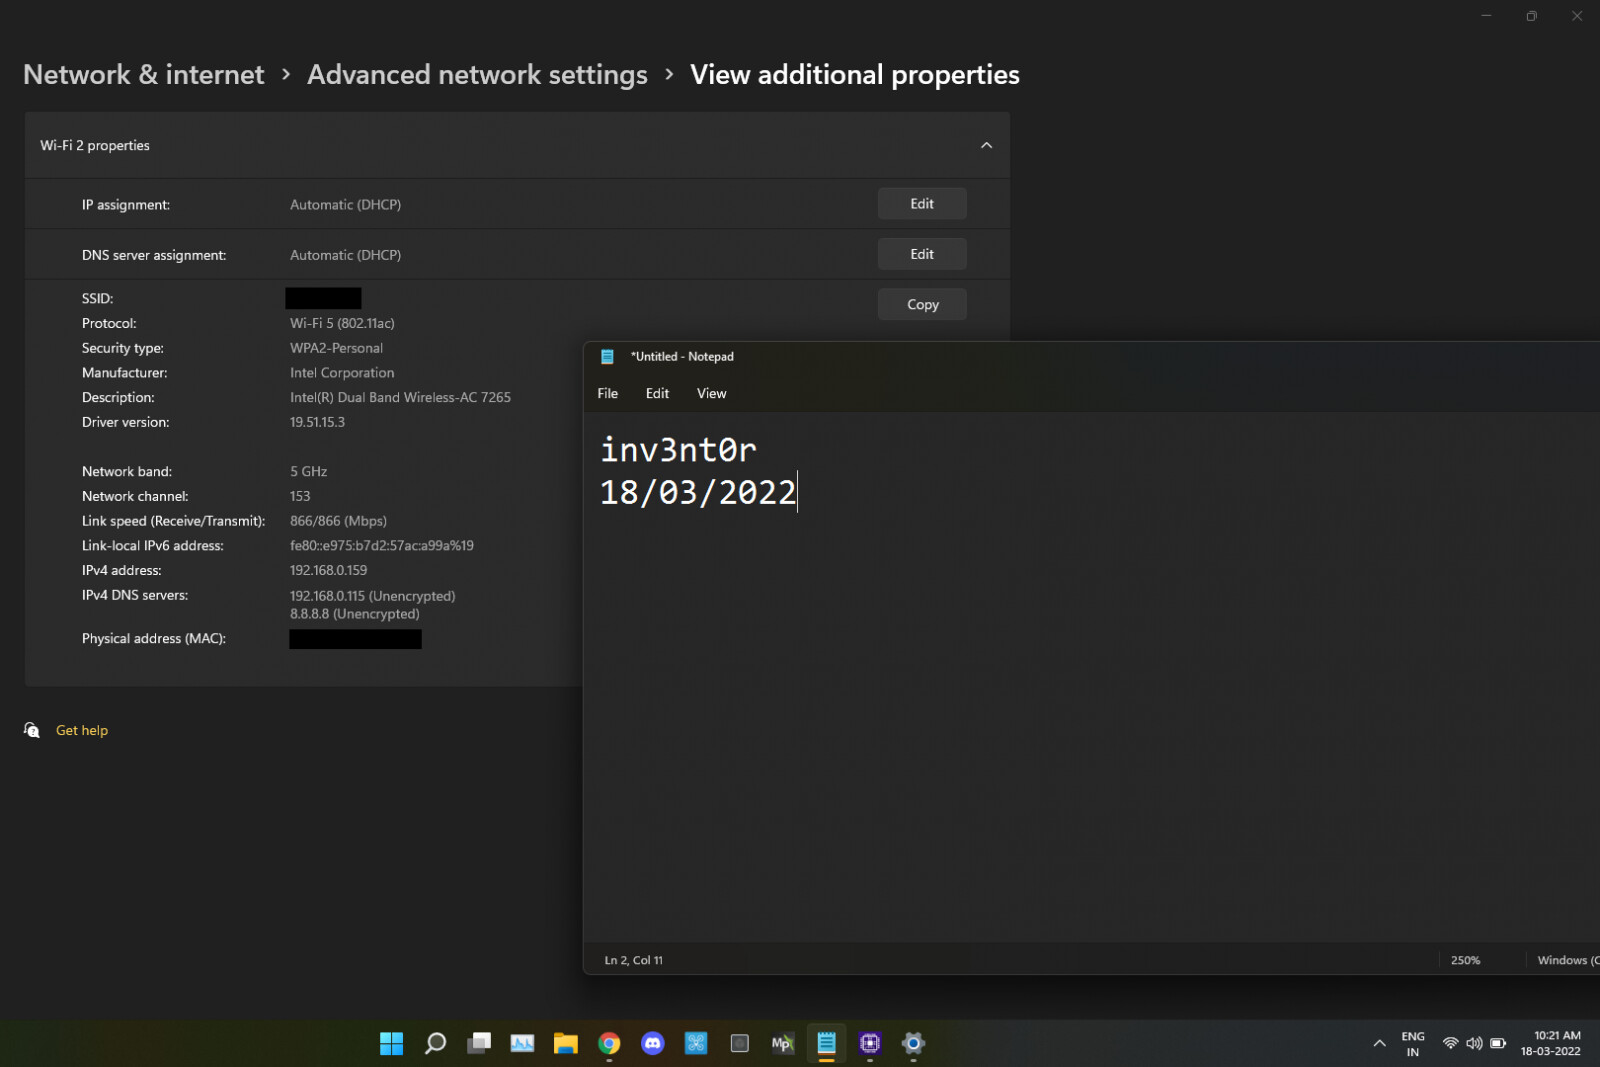Open Google Chrome from the taskbar

(x=609, y=1043)
